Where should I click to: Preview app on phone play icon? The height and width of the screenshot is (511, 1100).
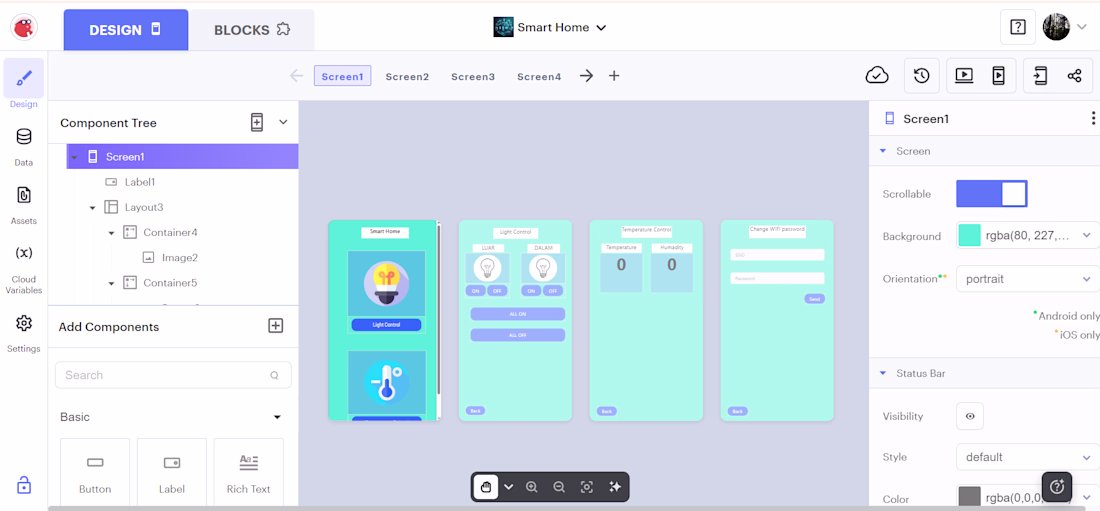click(998, 75)
